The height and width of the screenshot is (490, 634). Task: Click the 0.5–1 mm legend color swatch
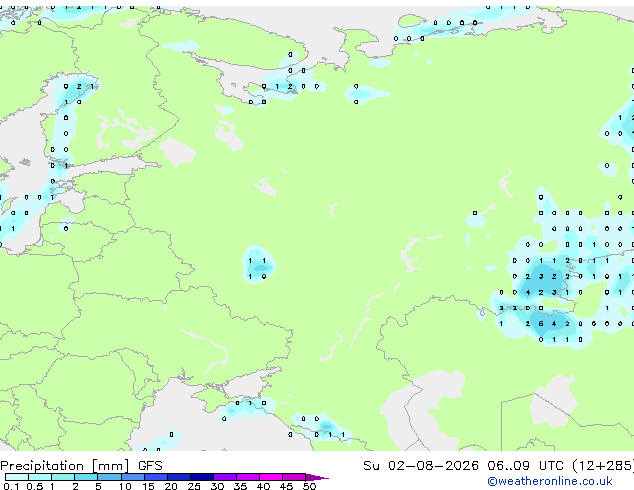pos(40,477)
